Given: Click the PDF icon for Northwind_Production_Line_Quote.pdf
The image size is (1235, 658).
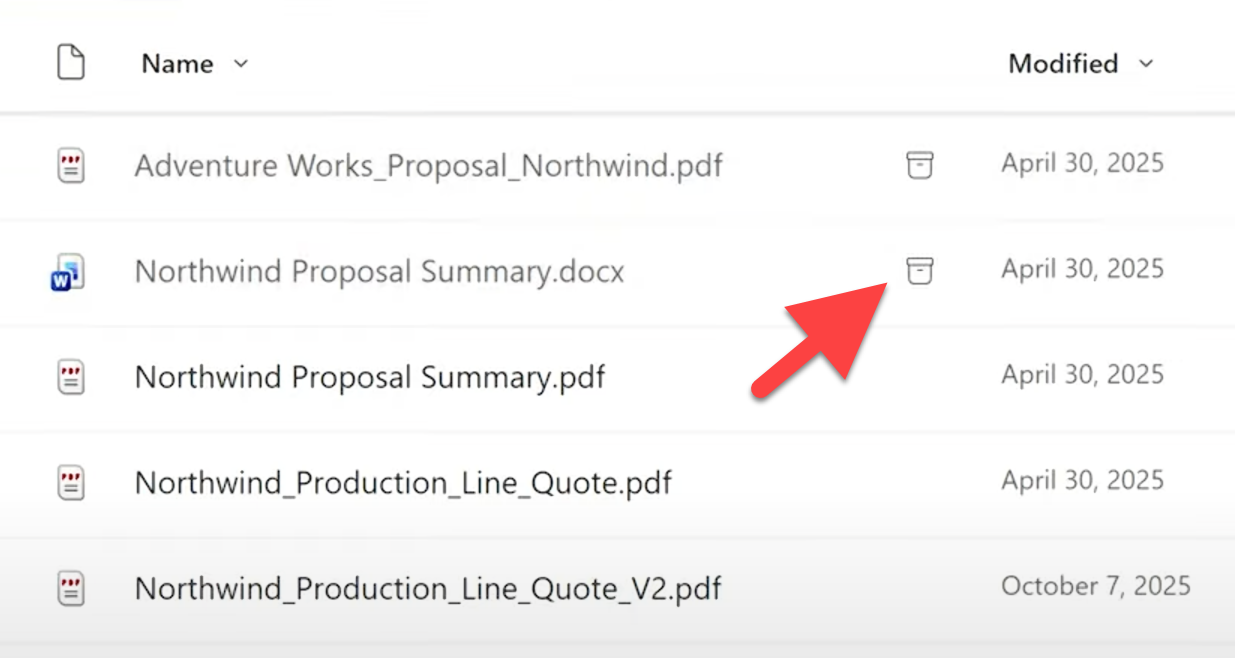Looking at the screenshot, I should (x=71, y=482).
